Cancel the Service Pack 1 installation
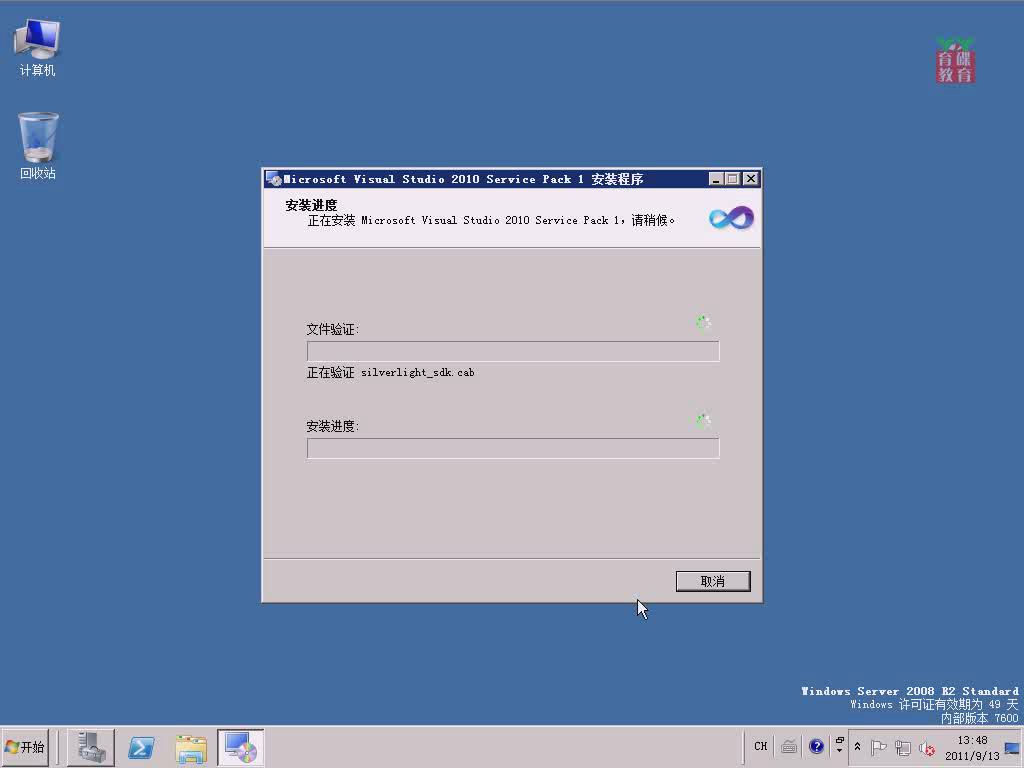Viewport: 1024px width, 768px height. click(712, 581)
